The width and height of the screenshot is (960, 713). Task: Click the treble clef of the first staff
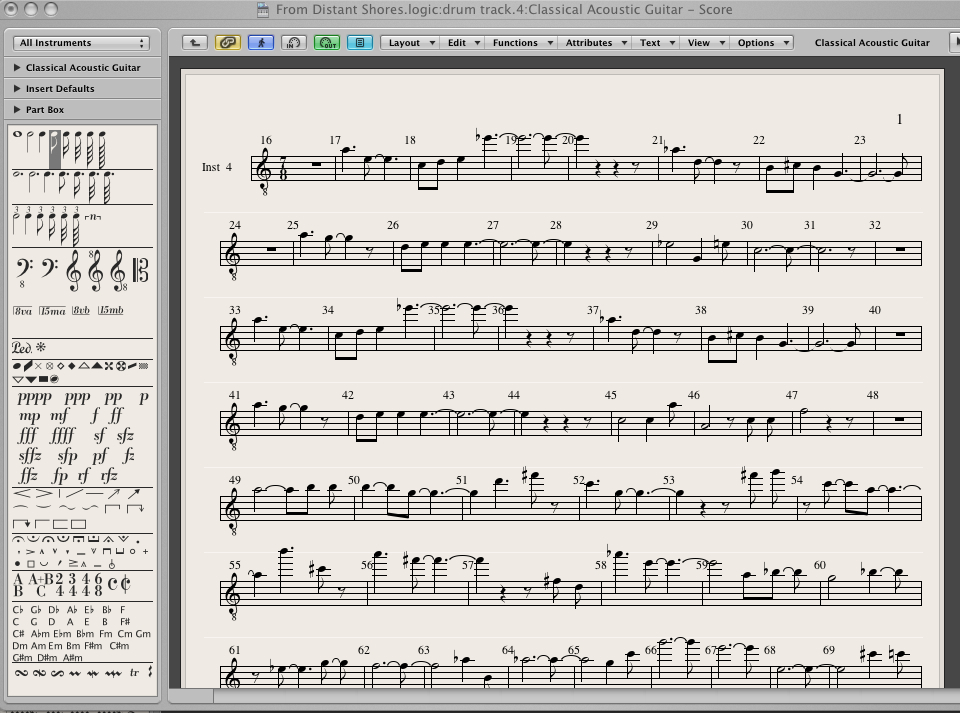pyautogui.click(x=264, y=171)
